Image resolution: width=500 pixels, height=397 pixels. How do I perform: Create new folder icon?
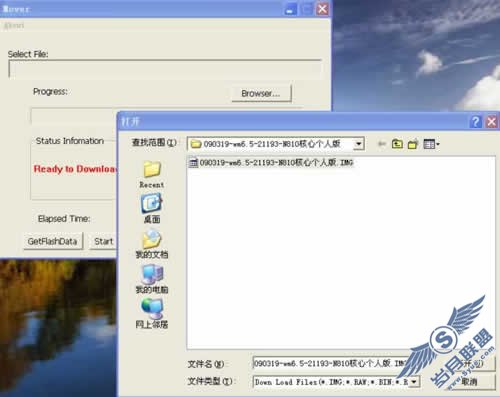click(413, 144)
